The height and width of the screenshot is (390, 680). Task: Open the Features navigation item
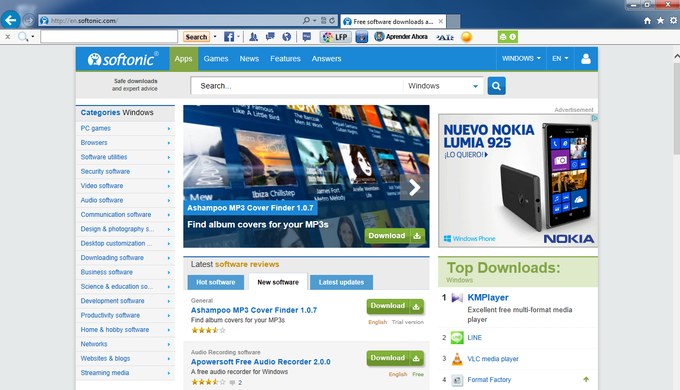[285, 59]
